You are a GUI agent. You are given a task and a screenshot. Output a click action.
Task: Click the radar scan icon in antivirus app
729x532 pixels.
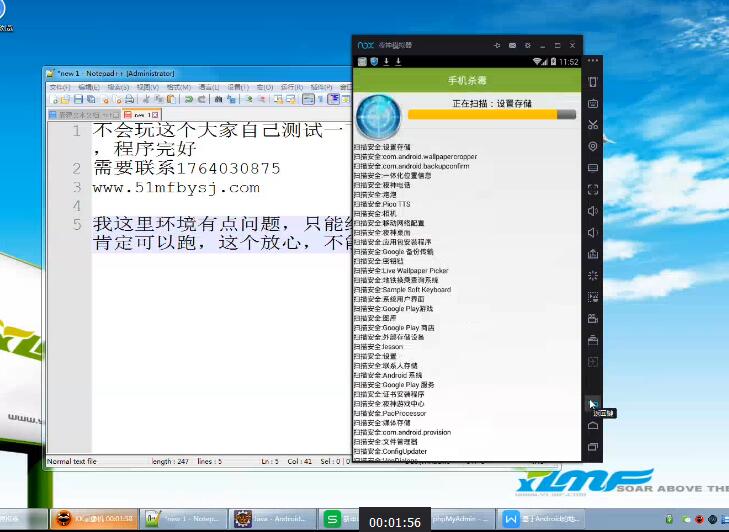pyautogui.click(x=378, y=117)
